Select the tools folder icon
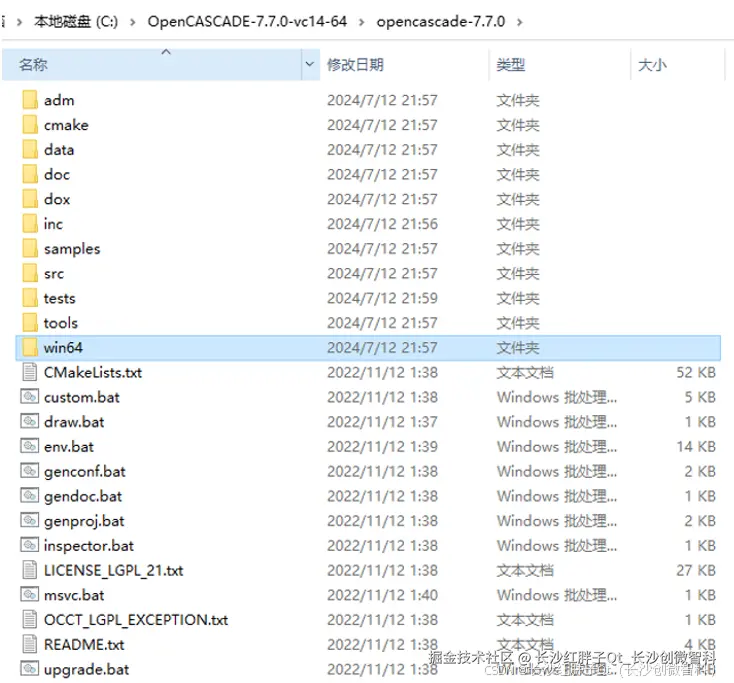Screen dimensions: 734x683 click(30, 323)
